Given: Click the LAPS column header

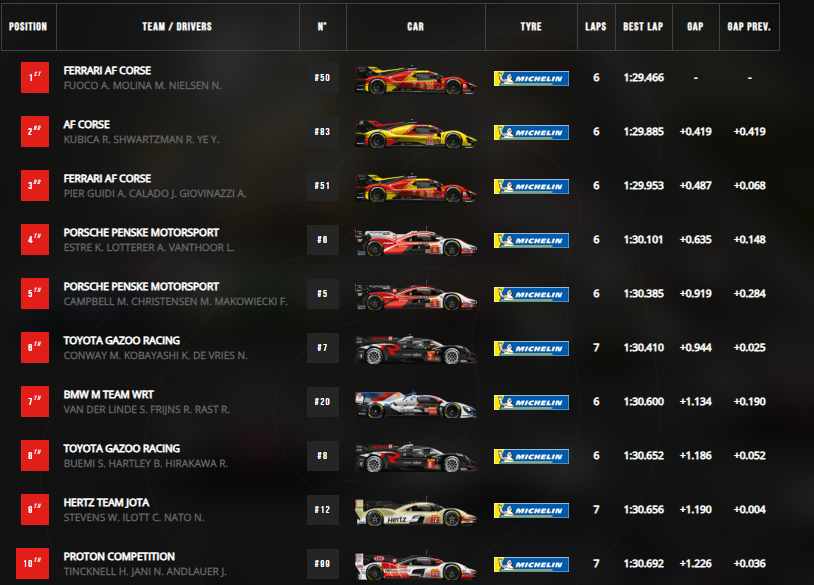Looking at the screenshot, I should pyautogui.click(x=596, y=26).
